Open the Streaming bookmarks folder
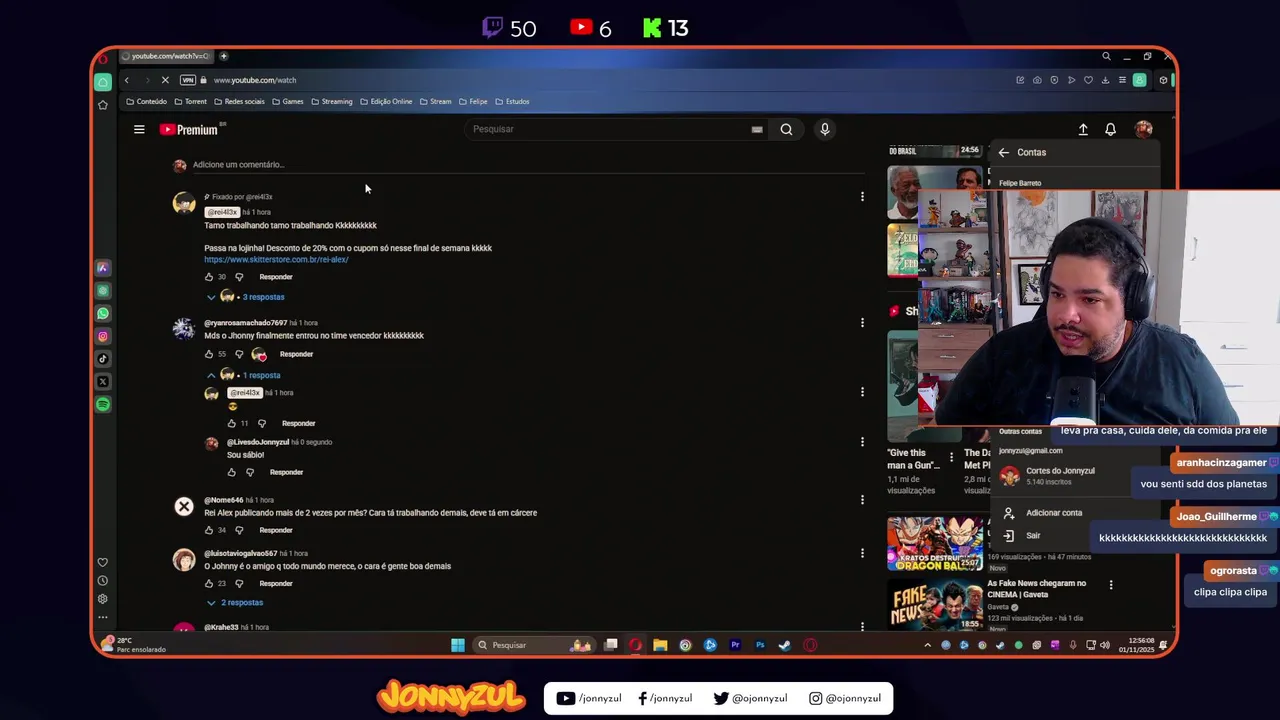Screen dimensions: 1280x720 331,101
